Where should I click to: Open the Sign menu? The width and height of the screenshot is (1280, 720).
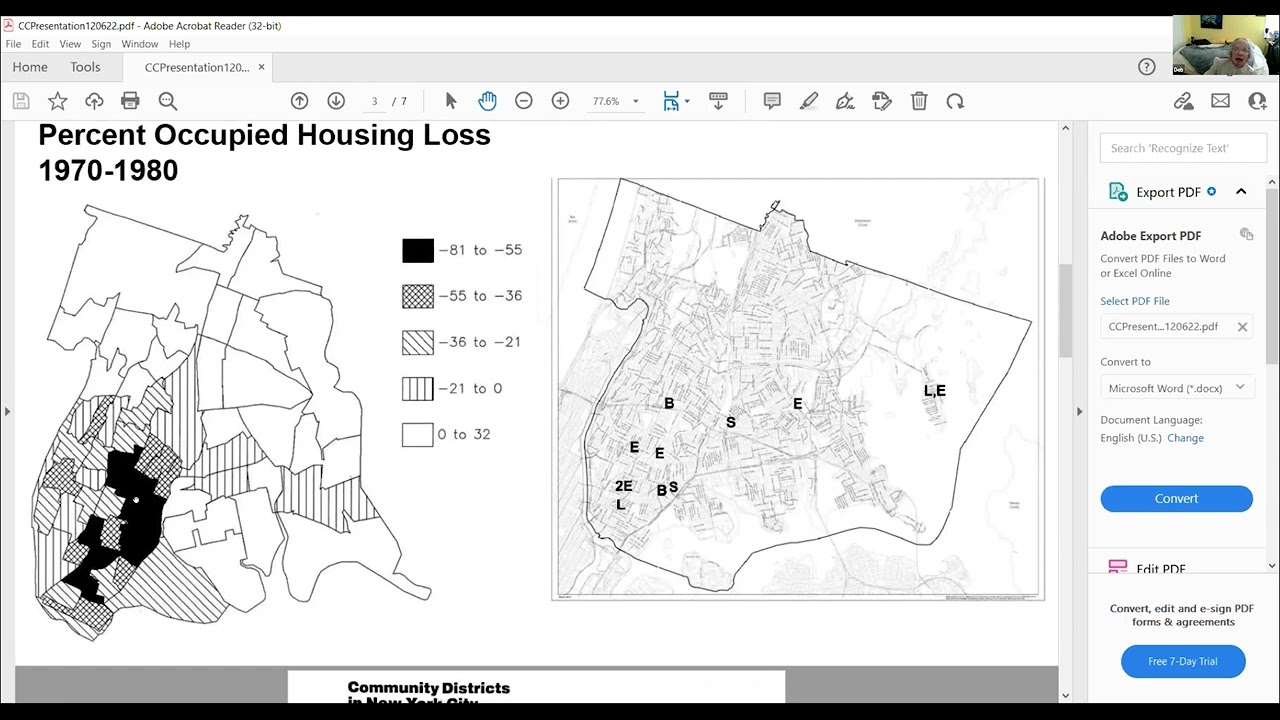pyautogui.click(x=101, y=44)
